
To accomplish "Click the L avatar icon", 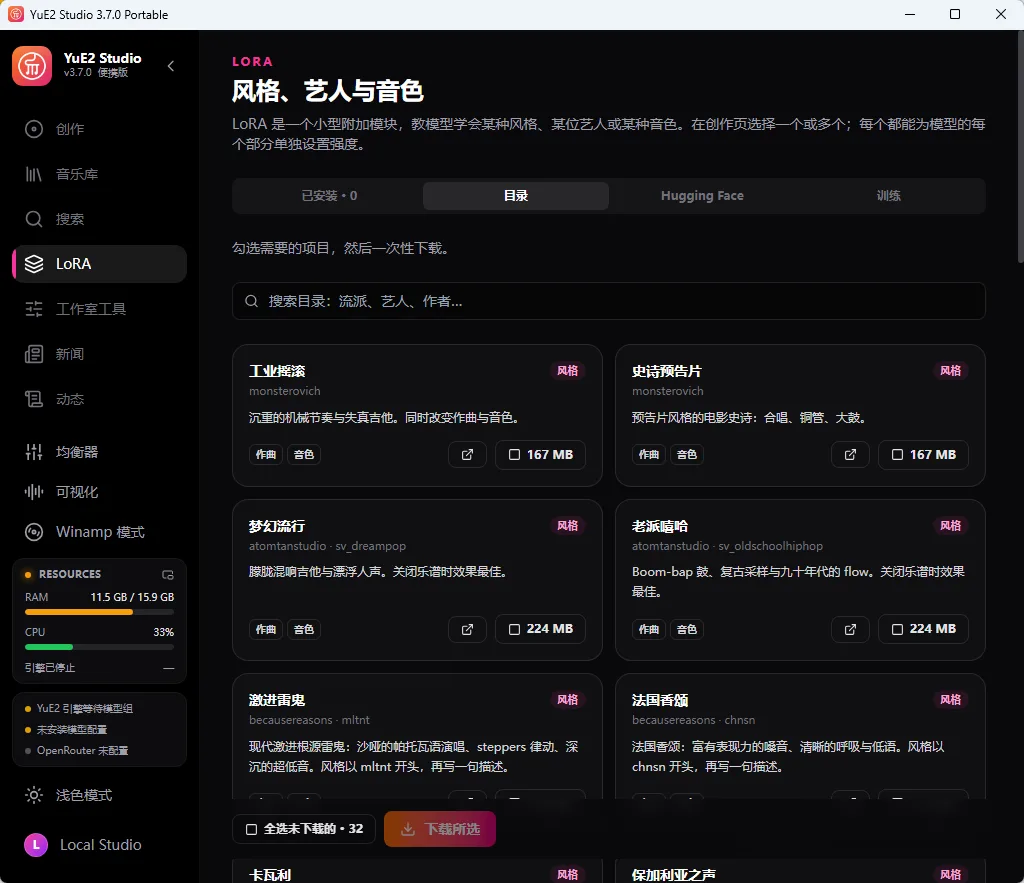I will click(36, 845).
